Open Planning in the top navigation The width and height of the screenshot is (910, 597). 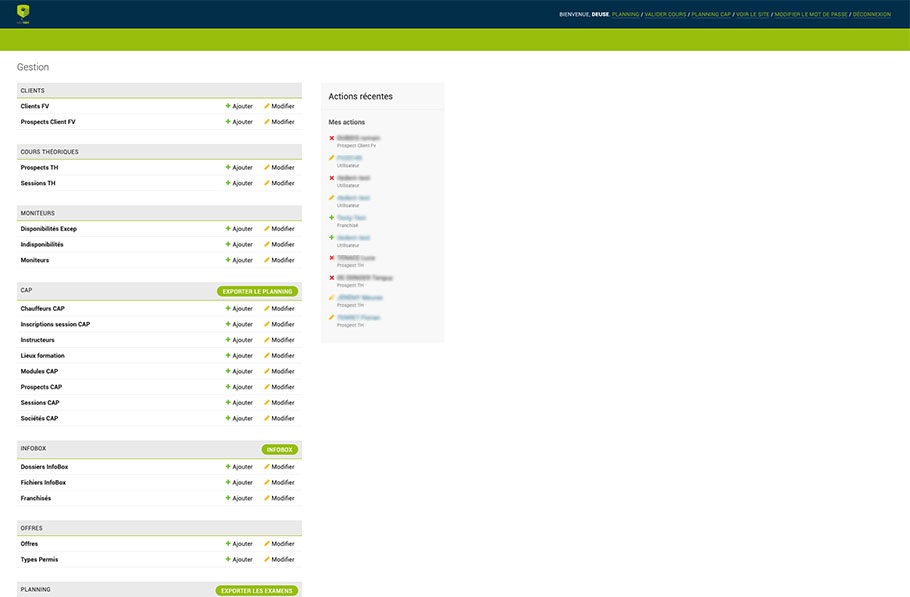[x=625, y=15]
